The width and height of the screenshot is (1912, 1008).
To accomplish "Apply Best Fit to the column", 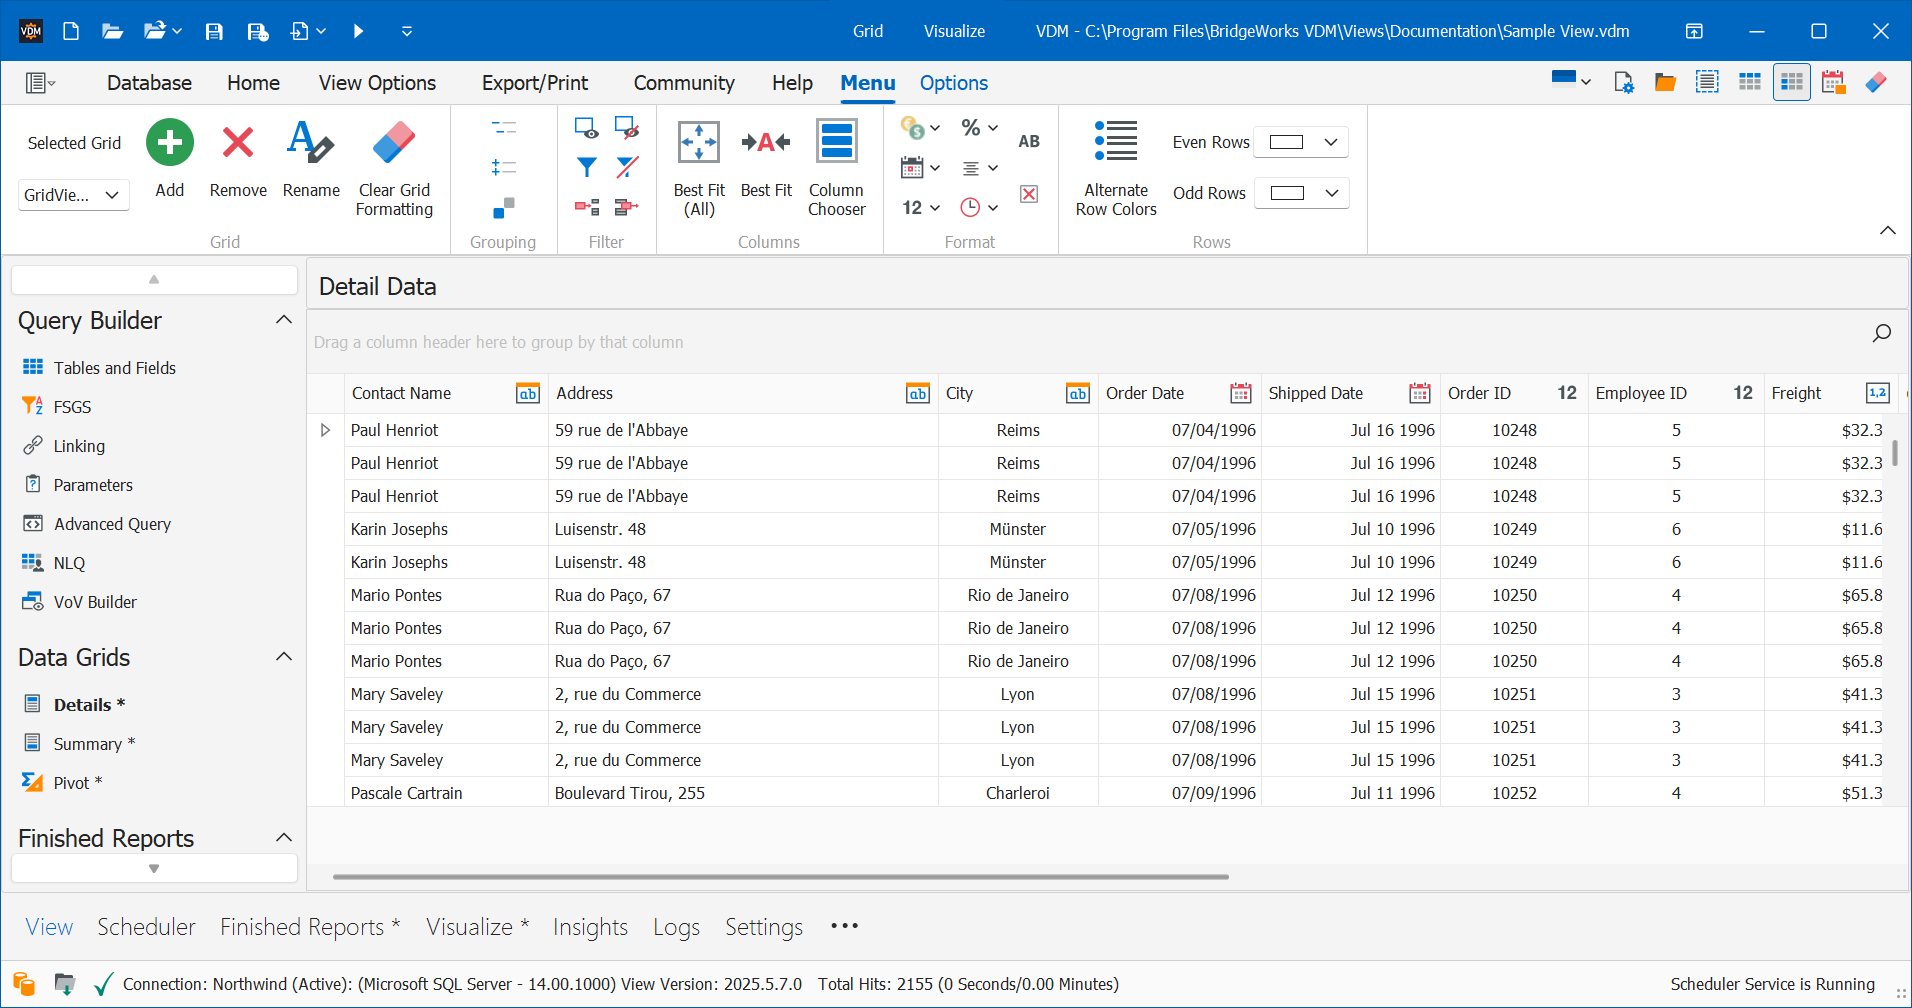I will [x=766, y=160].
